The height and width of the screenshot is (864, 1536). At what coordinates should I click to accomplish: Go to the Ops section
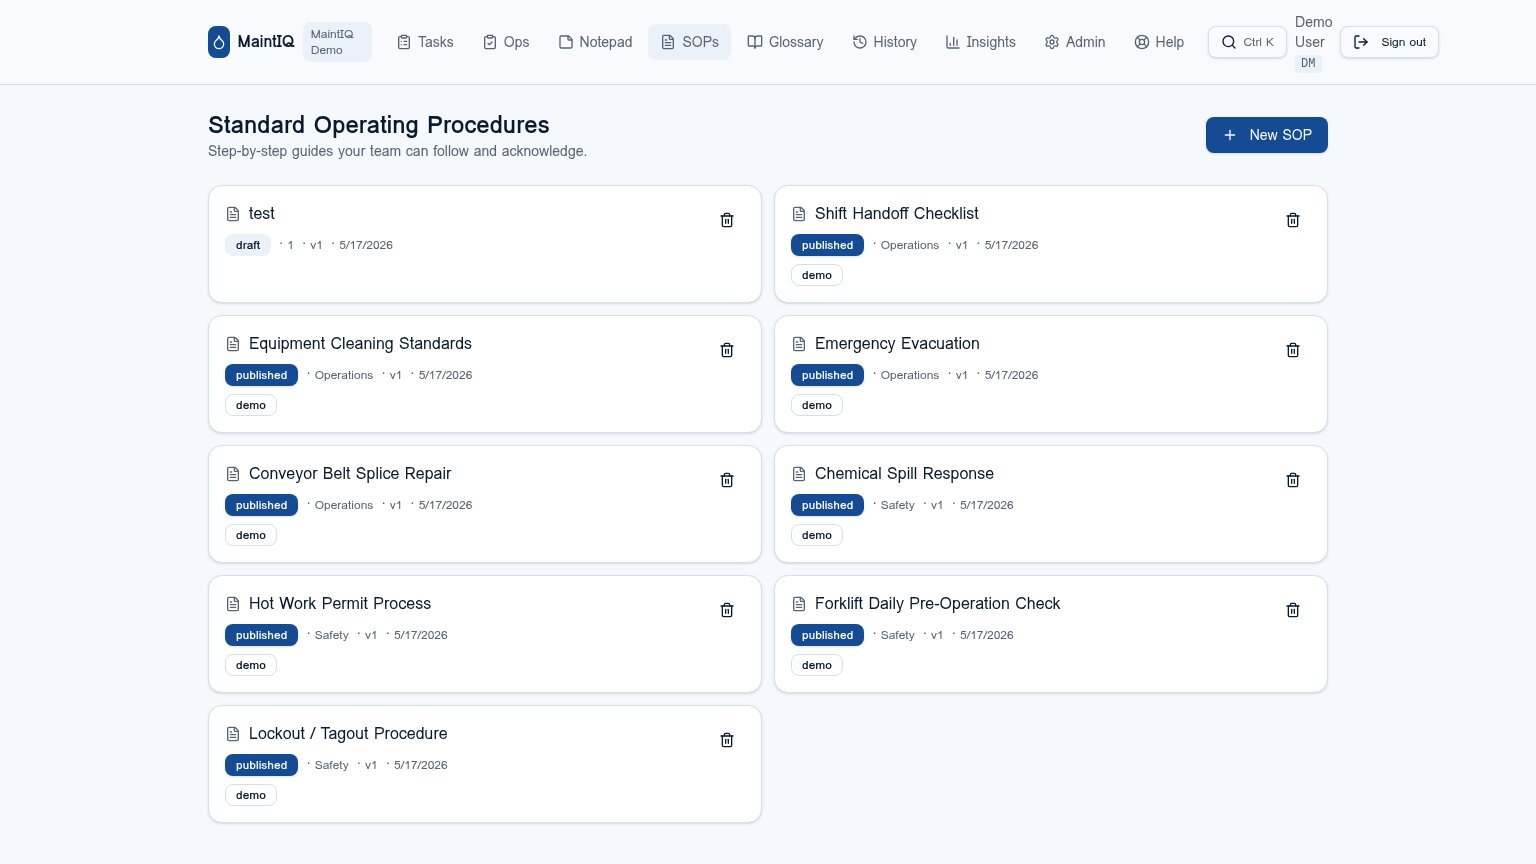[506, 42]
